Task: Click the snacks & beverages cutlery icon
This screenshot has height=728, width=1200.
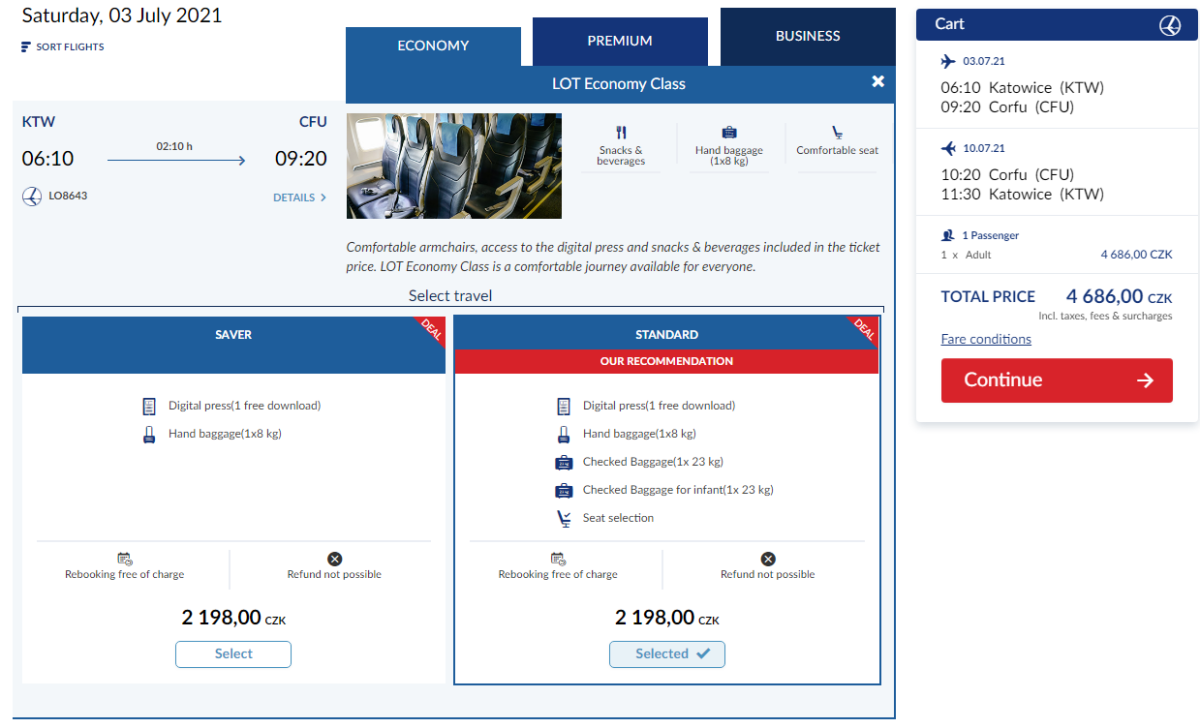Action: 621,132
